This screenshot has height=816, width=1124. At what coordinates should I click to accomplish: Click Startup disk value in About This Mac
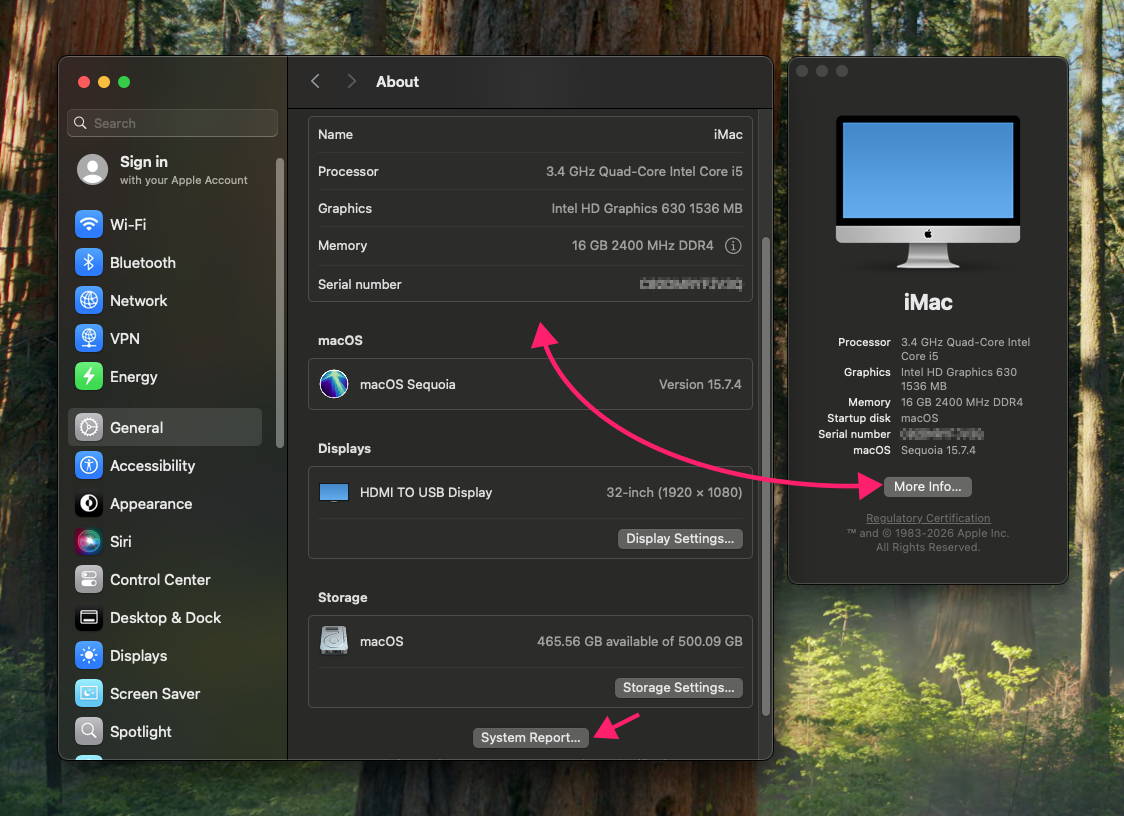point(919,418)
